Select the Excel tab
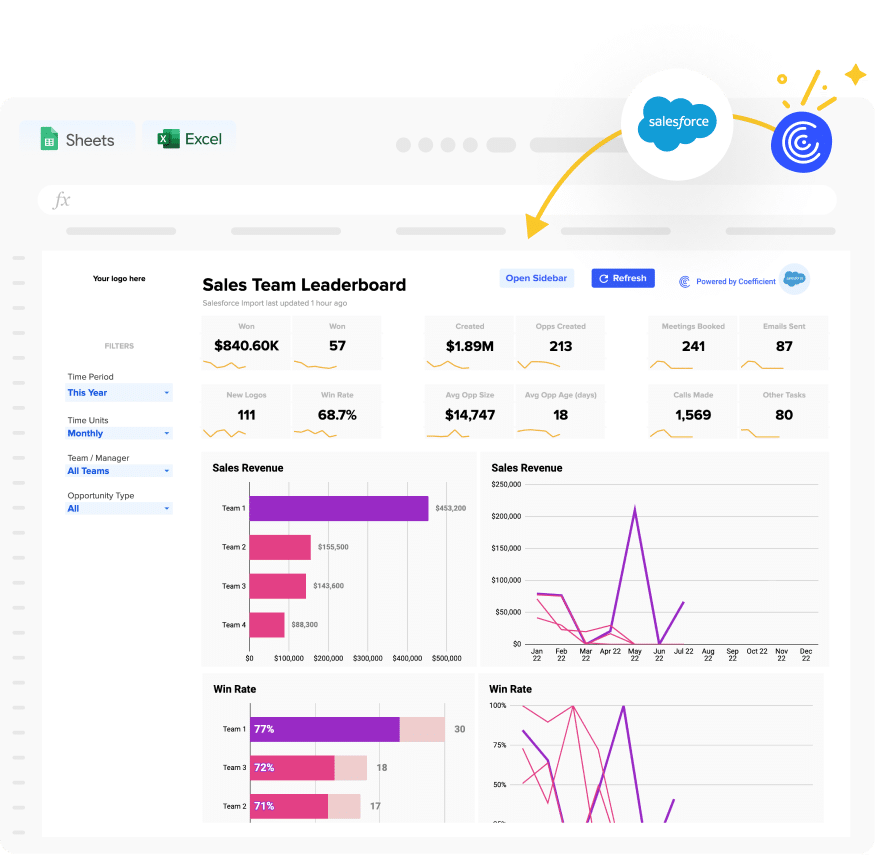 tap(190, 139)
